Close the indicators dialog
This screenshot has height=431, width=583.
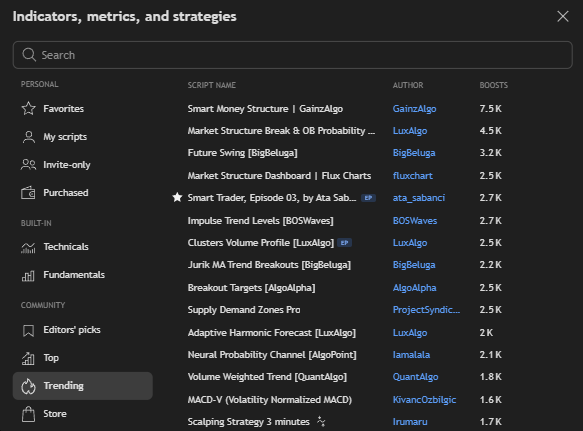click(x=563, y=16)
